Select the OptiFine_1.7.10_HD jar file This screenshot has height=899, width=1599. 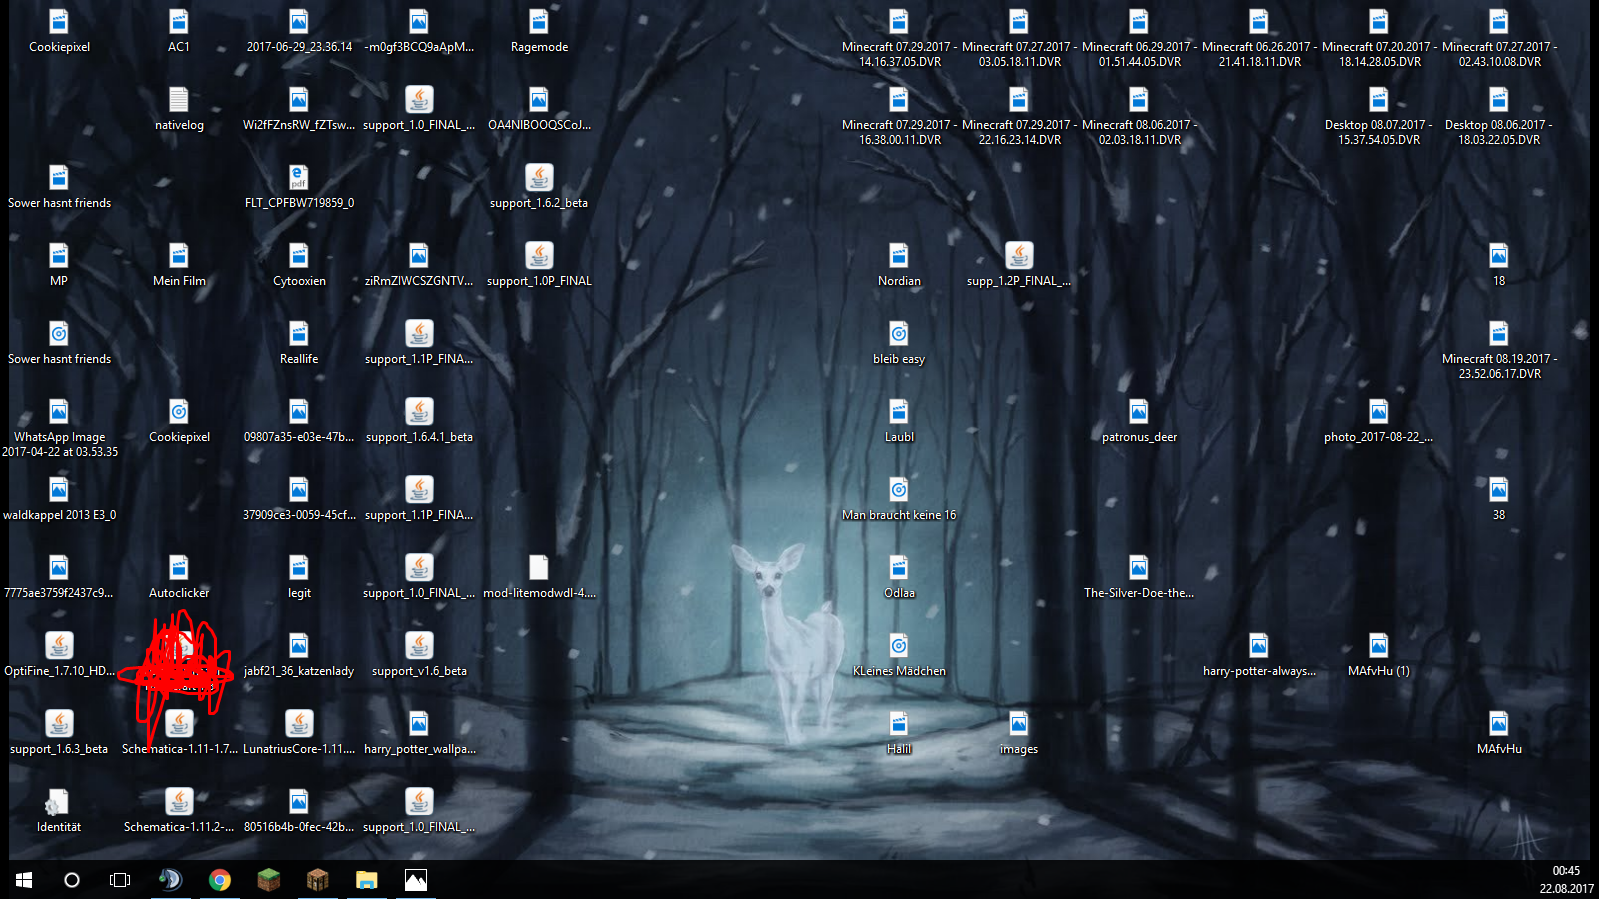(59, 646)
